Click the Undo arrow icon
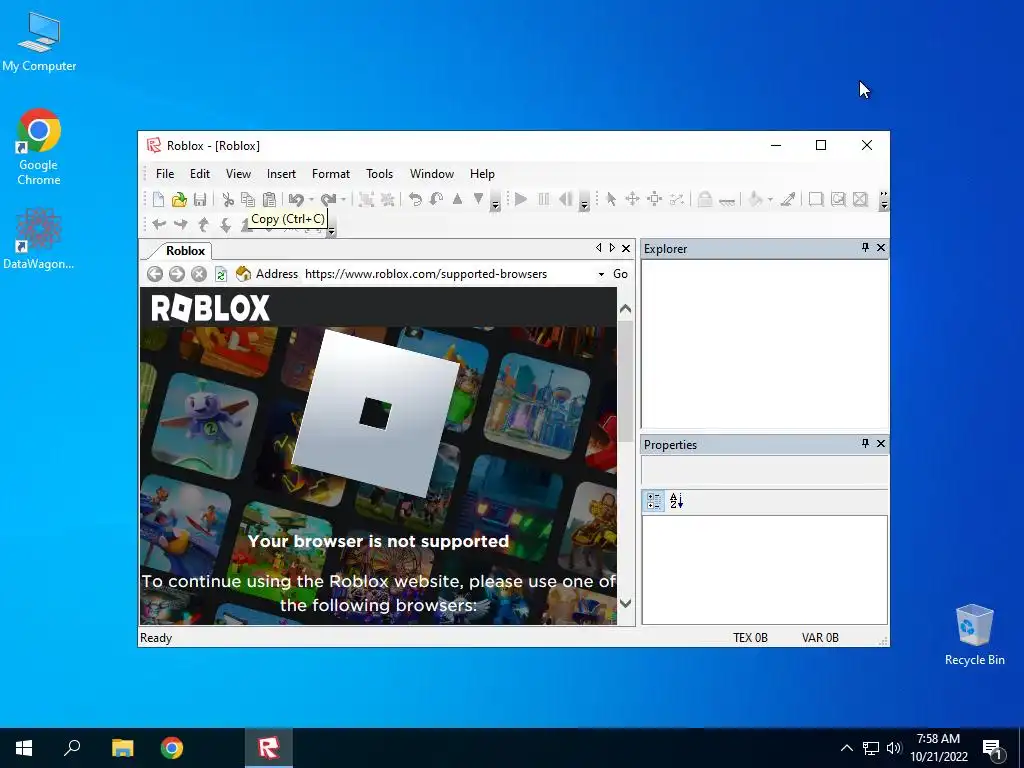 click(296, 199)
